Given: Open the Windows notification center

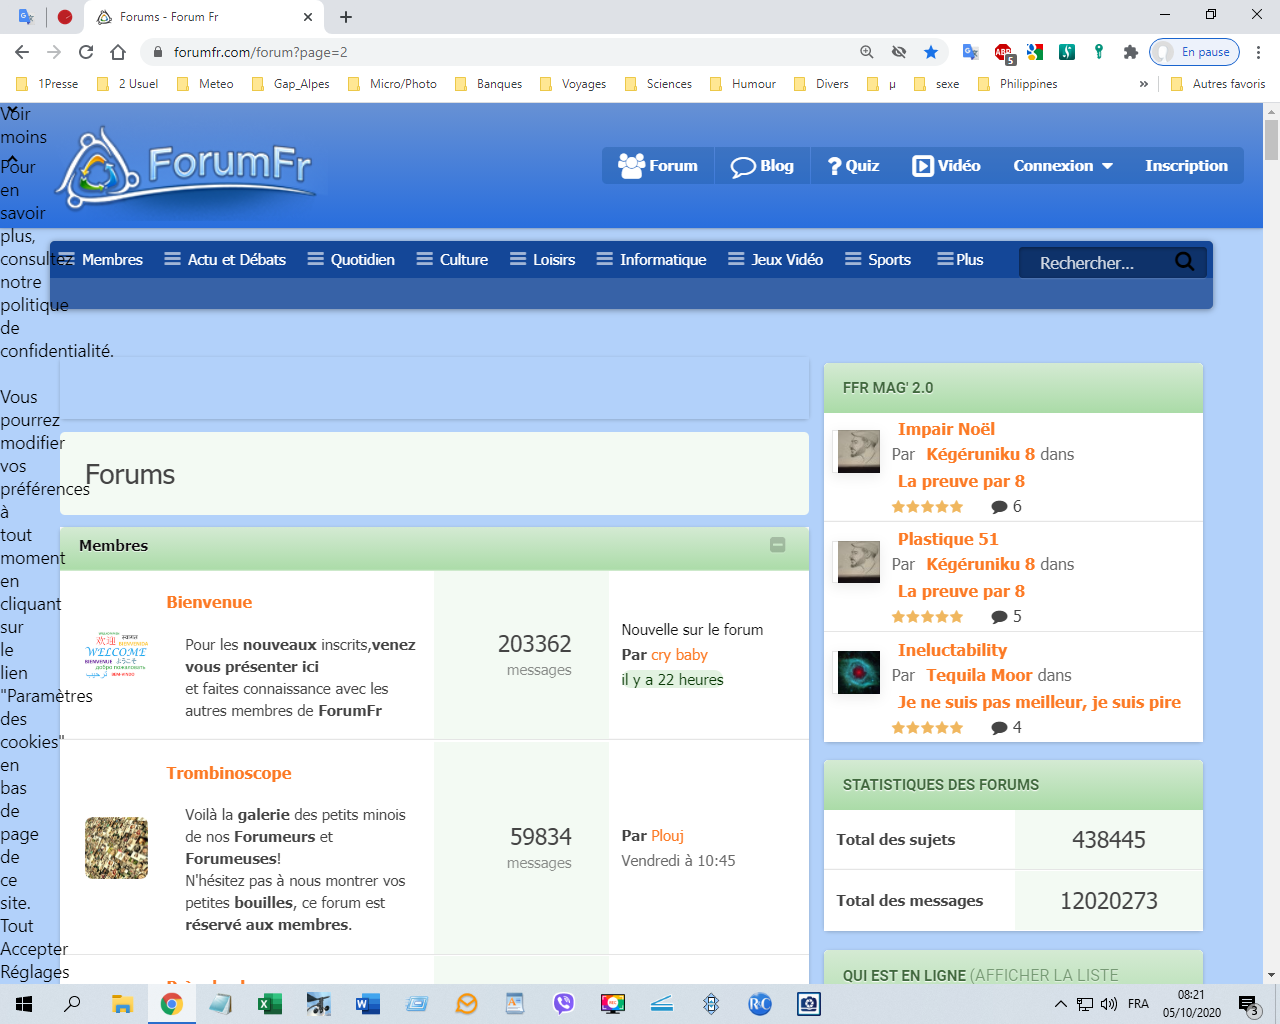Looking at the screenshot, I should tap(1249, 1005).
